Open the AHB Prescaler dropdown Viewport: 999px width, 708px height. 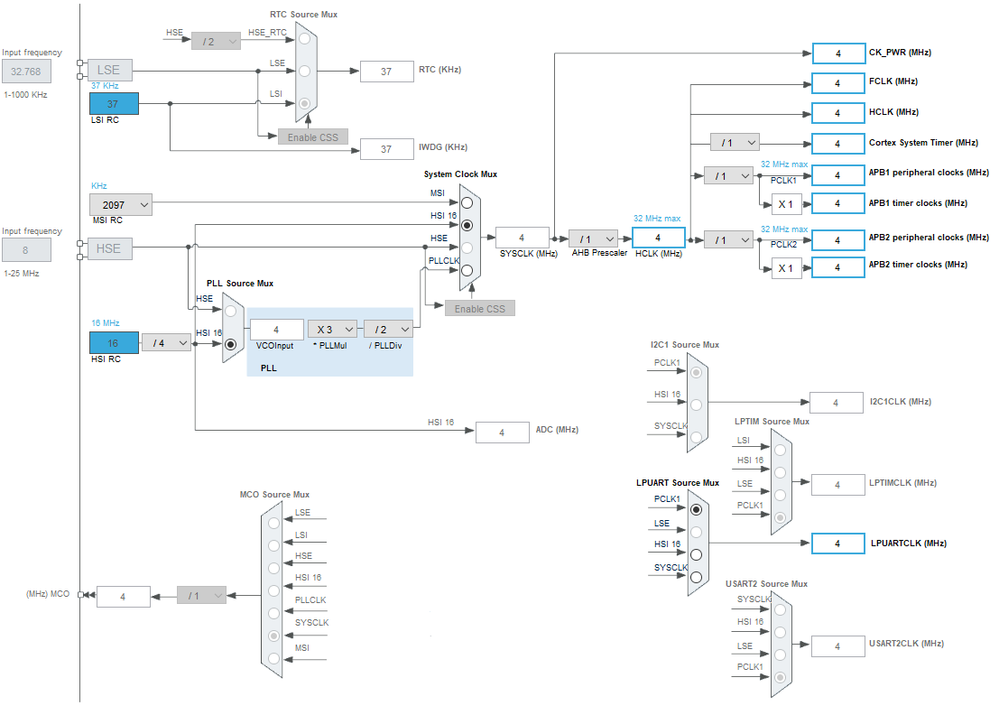pyautogui.click(x=593, y=239)
